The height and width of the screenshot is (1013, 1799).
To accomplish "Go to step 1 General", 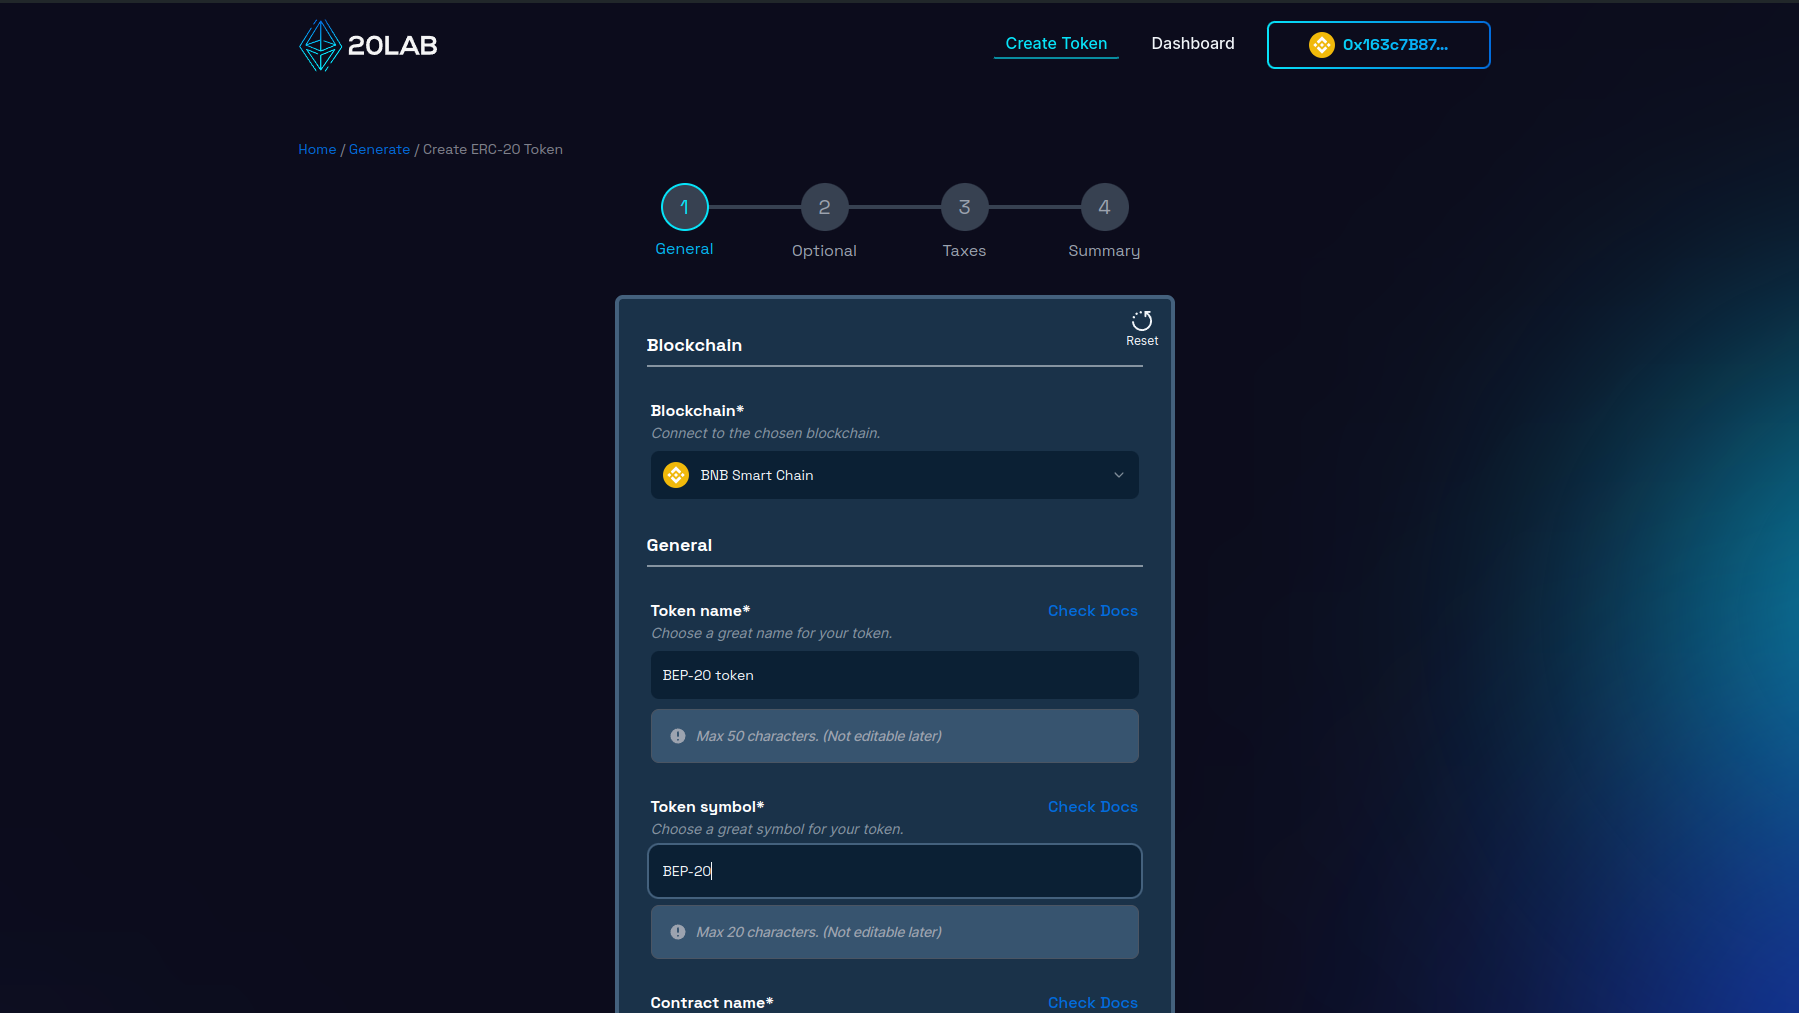I will [684, 207].
